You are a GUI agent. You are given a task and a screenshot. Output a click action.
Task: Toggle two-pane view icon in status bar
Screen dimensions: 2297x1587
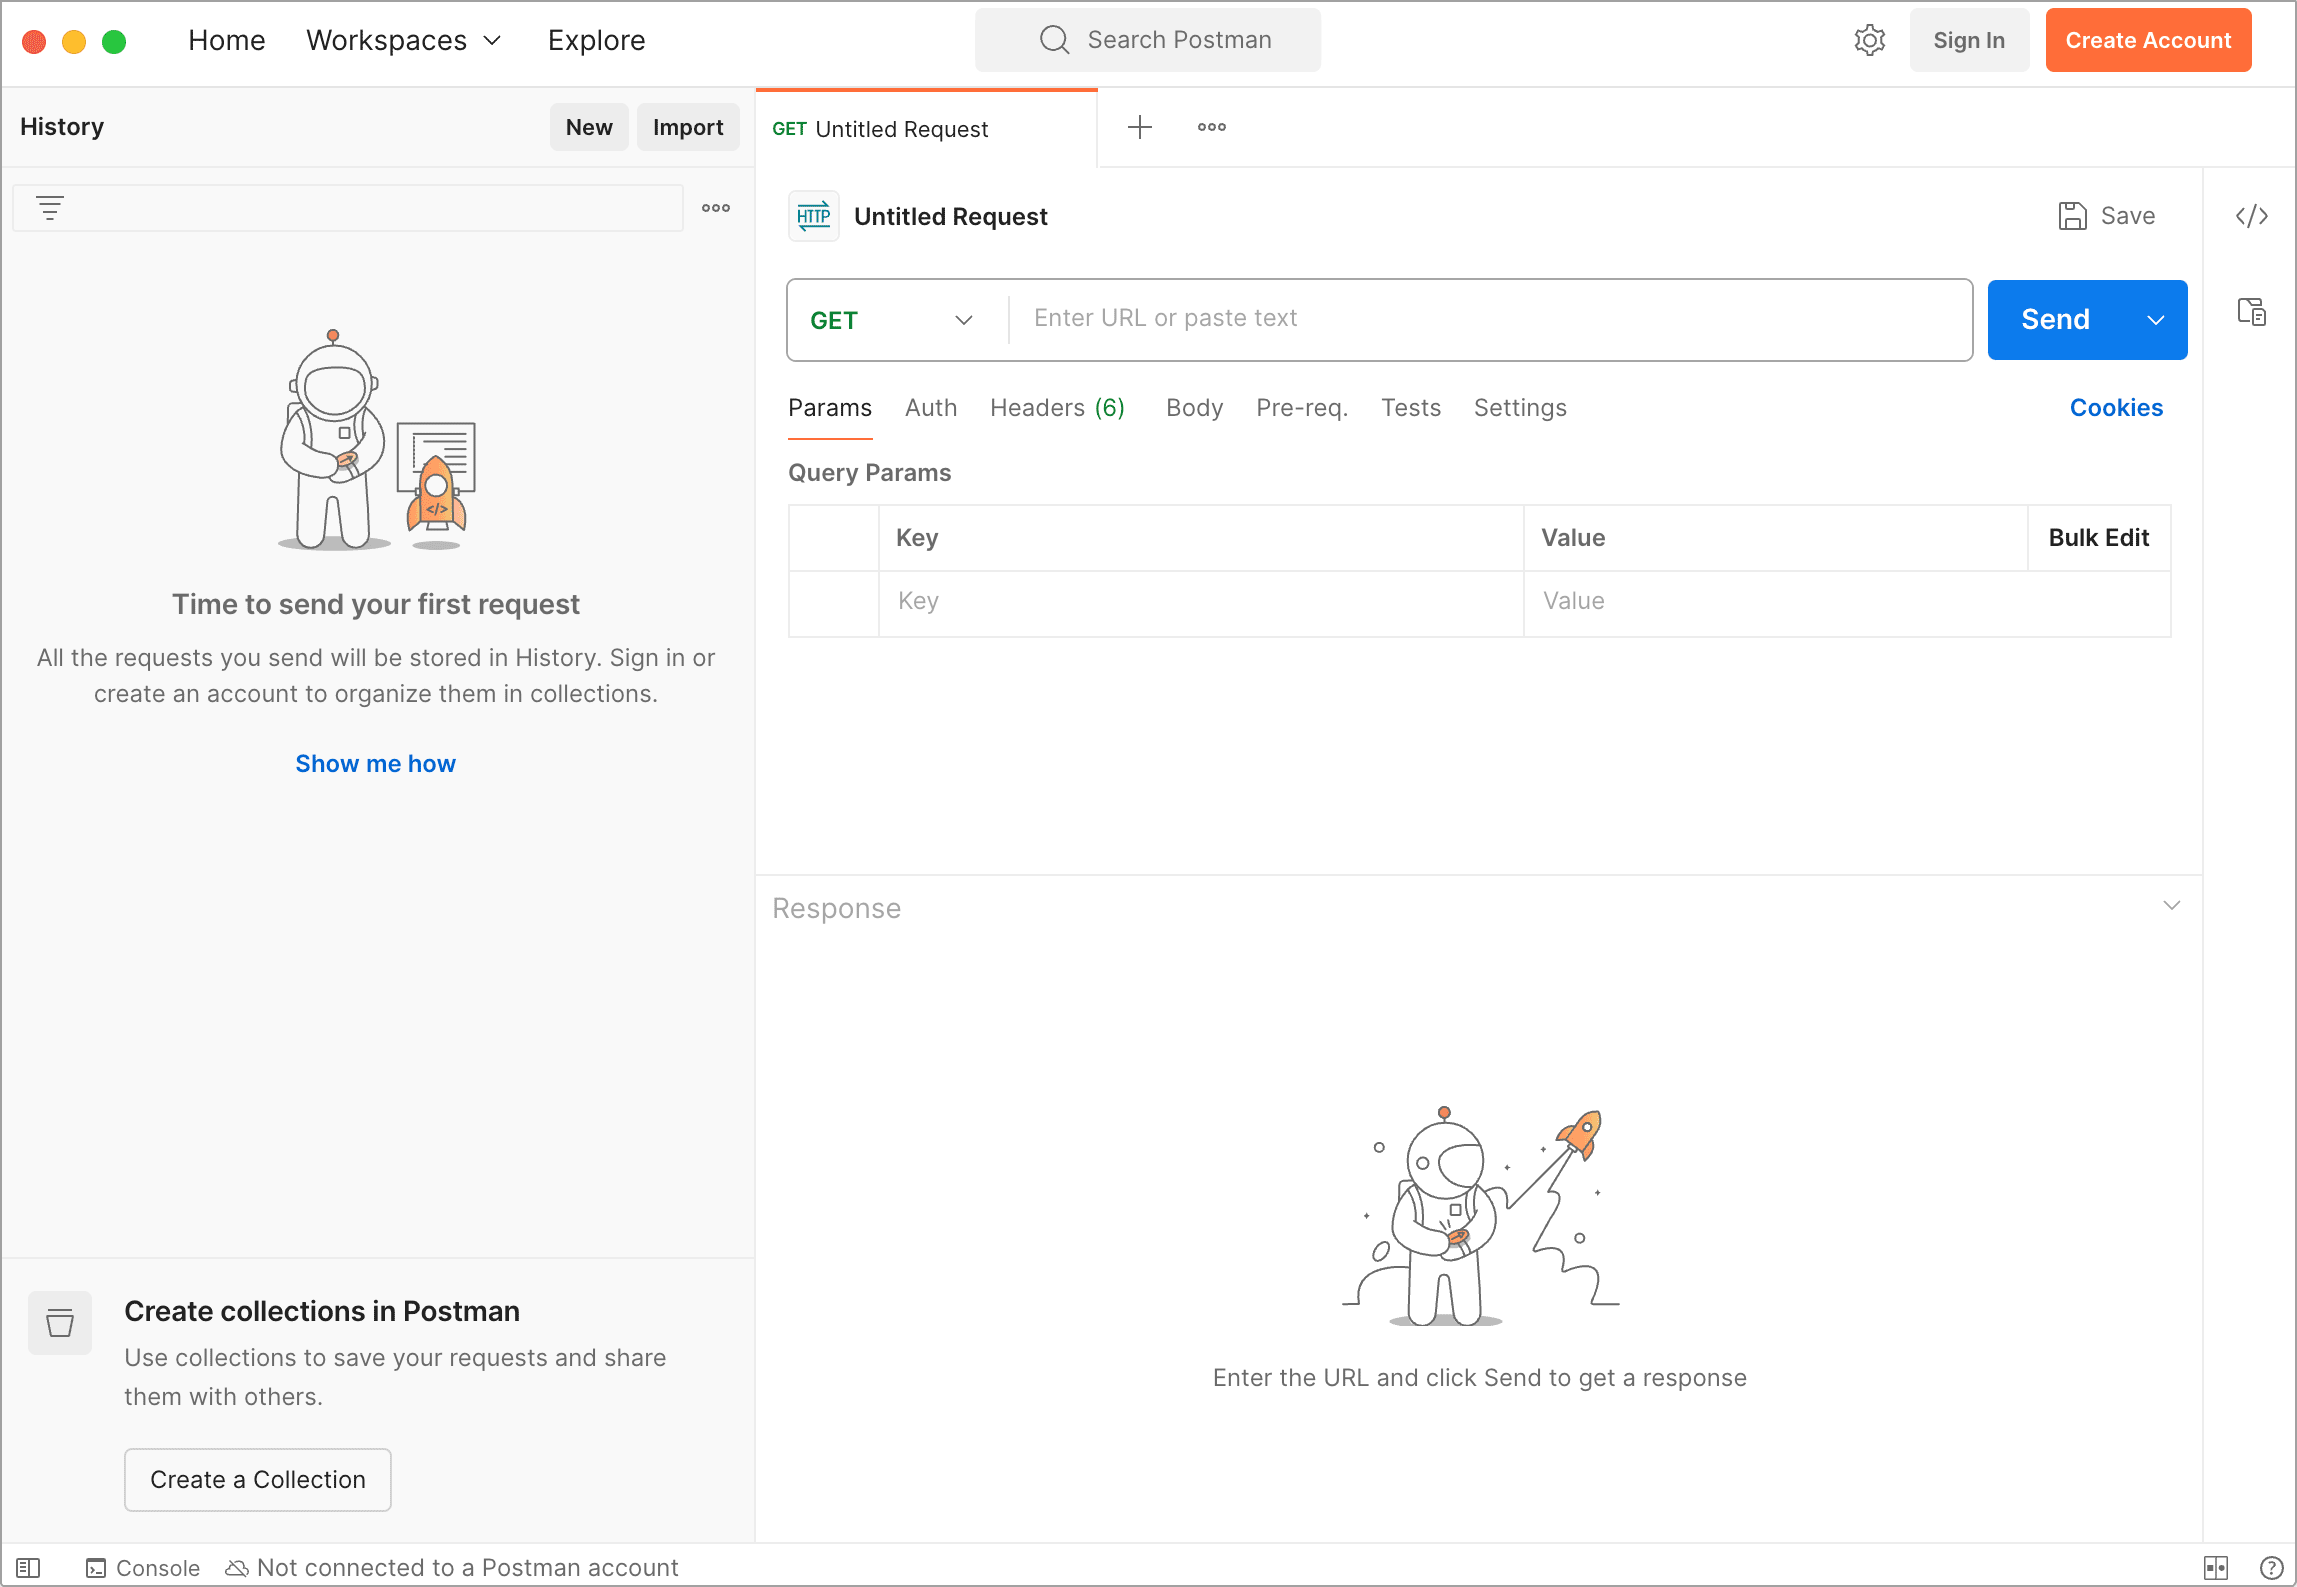[2215, 1567]
